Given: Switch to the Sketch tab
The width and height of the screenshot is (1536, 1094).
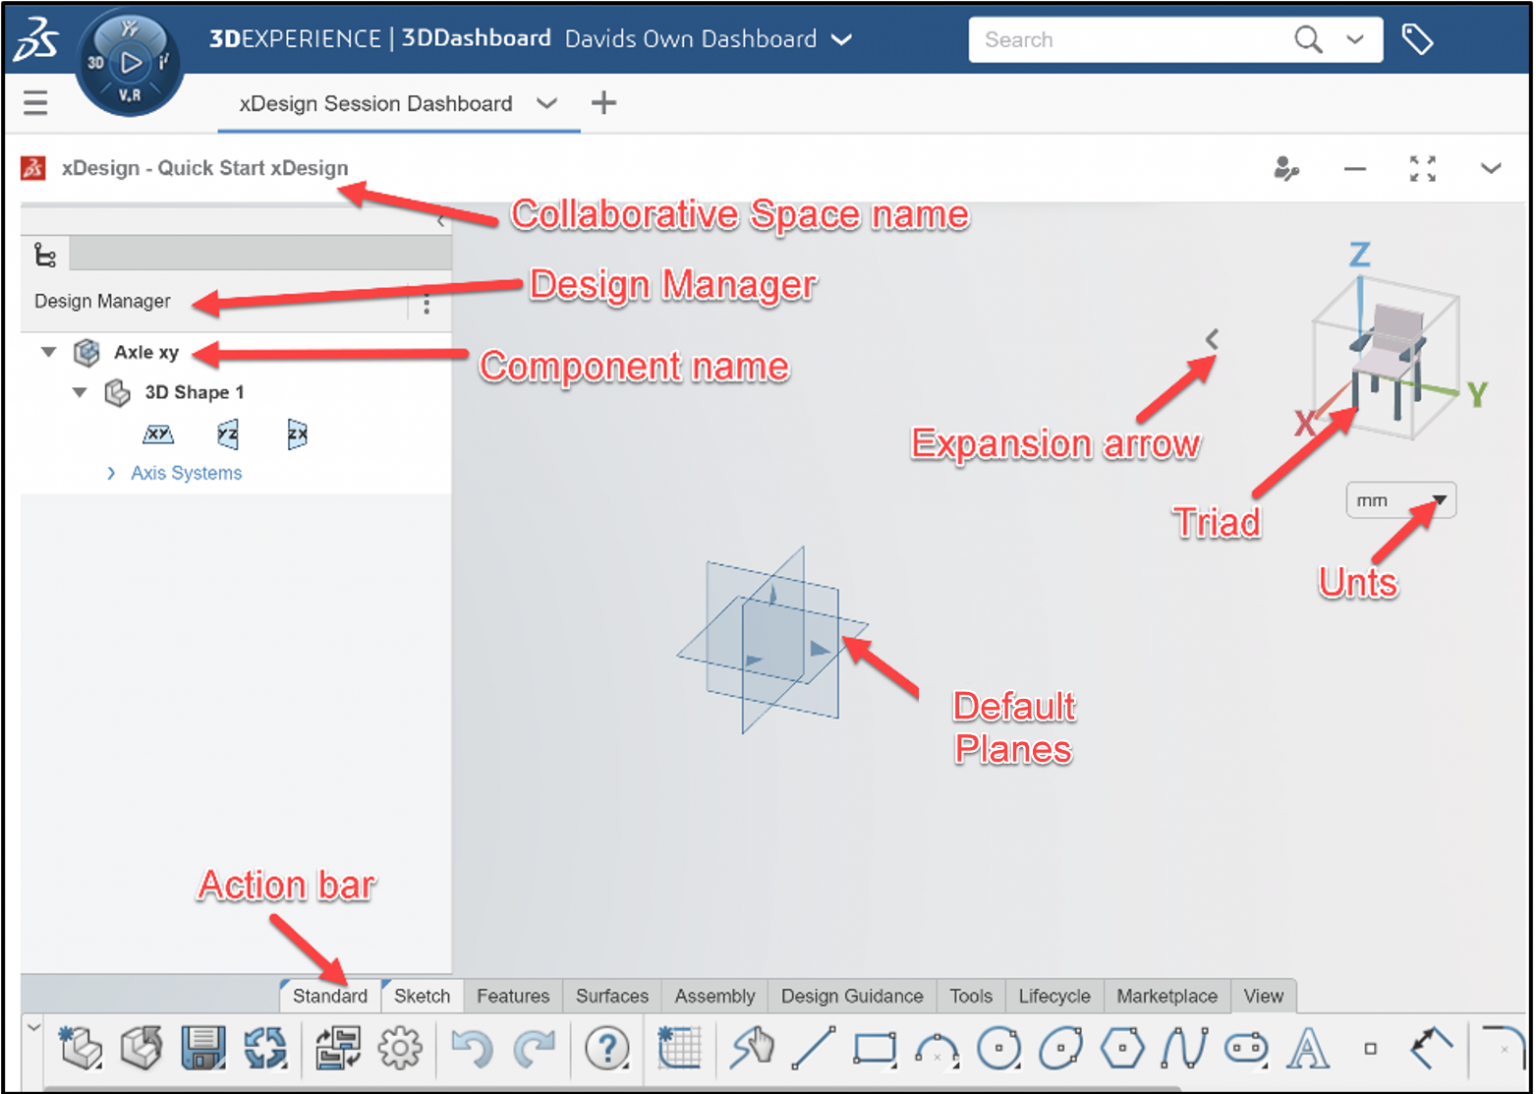Looking at the screenshot, I should 421,995.
